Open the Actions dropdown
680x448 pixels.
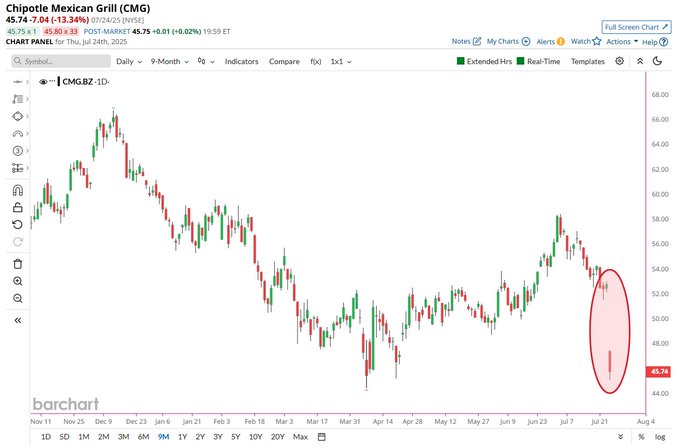point(622,41)
